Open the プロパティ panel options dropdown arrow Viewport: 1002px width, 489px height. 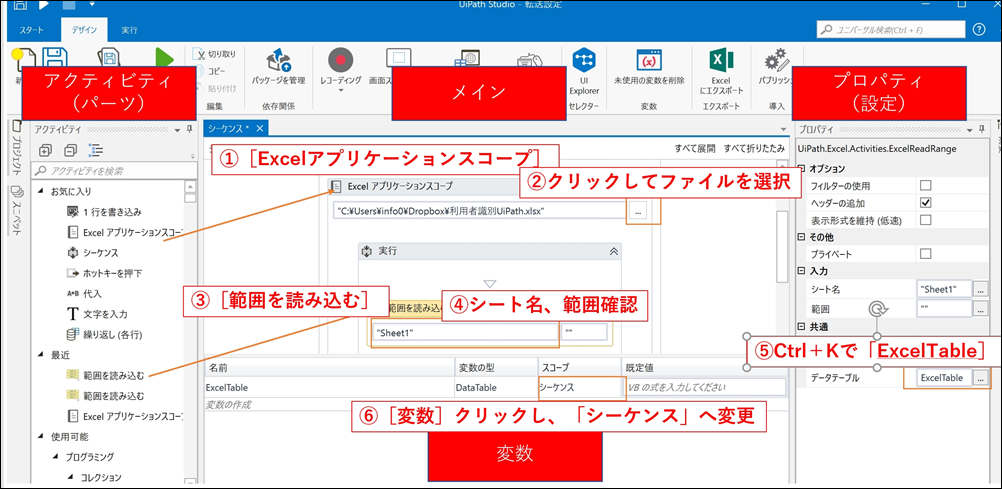coord(969,130)
